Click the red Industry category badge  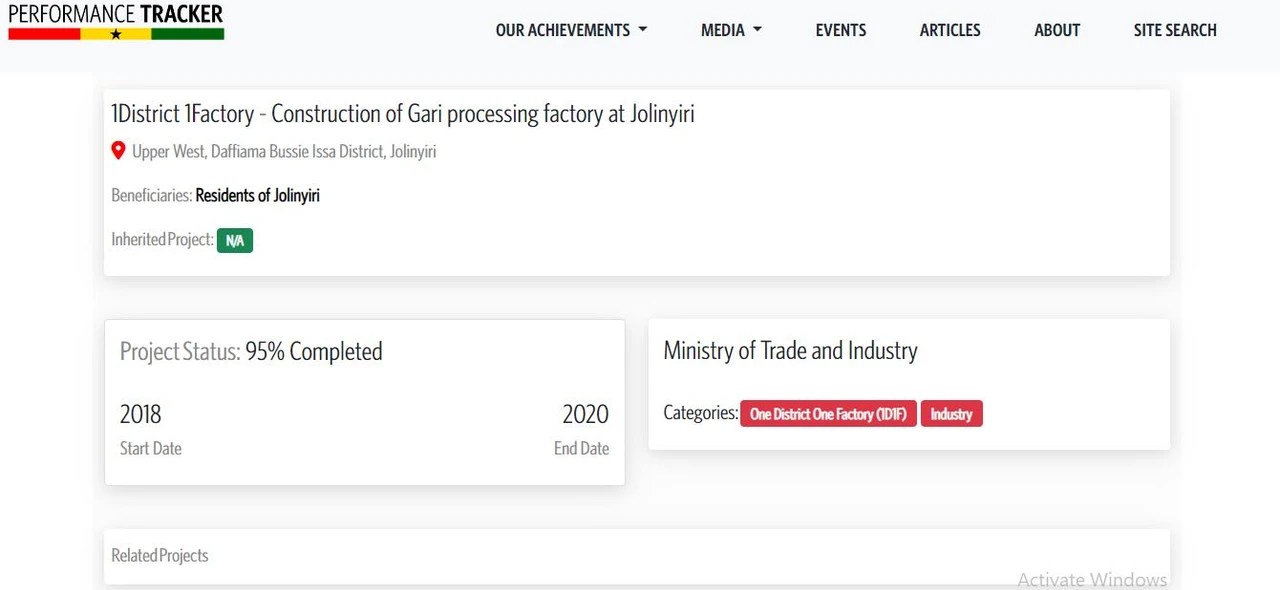tap(951, 414)
